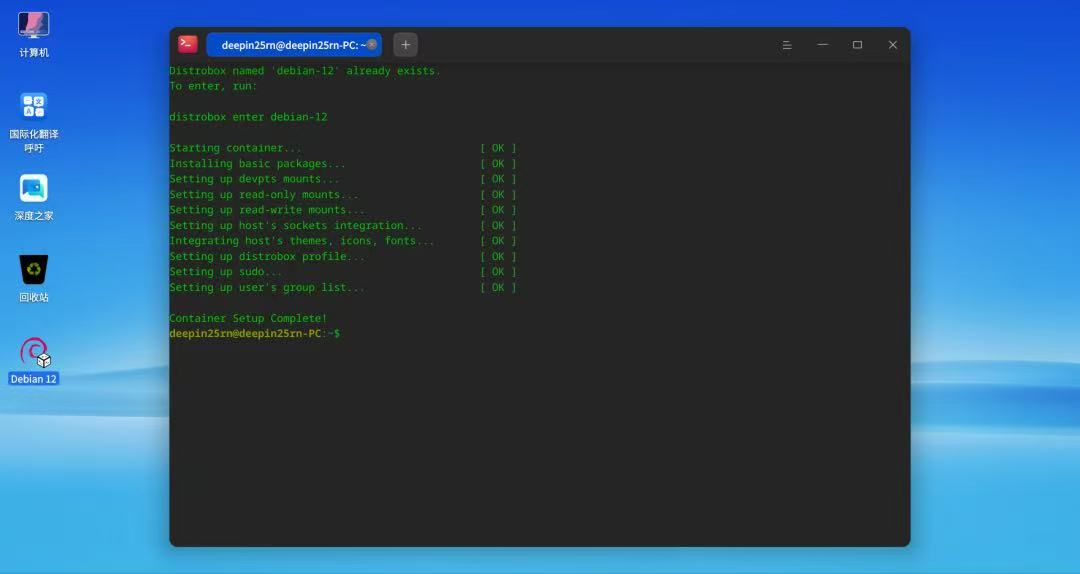1080x574 pixels.
Task: Click the 'Setting up distrobox profile...' line
Action: (267, 256)
